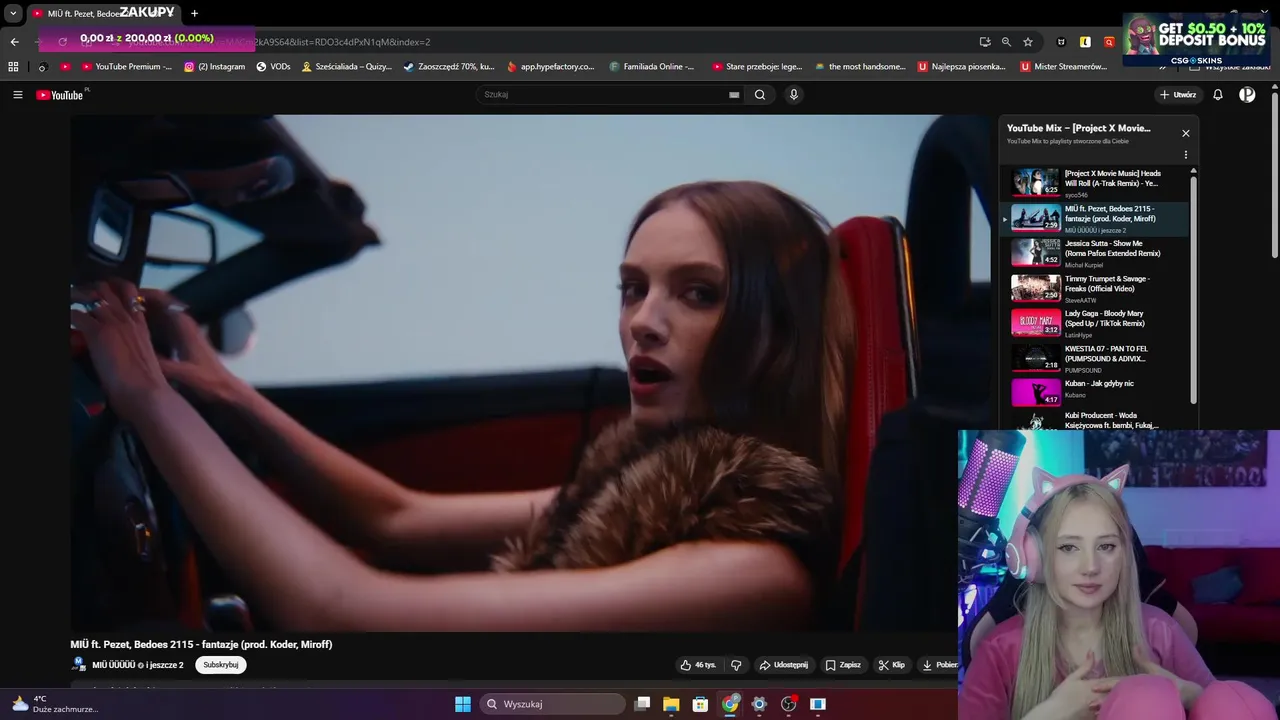This screenshot has height=720, width=1280.
Task: Open File Explorer from taskbar
Action: (x=671, y=704)
